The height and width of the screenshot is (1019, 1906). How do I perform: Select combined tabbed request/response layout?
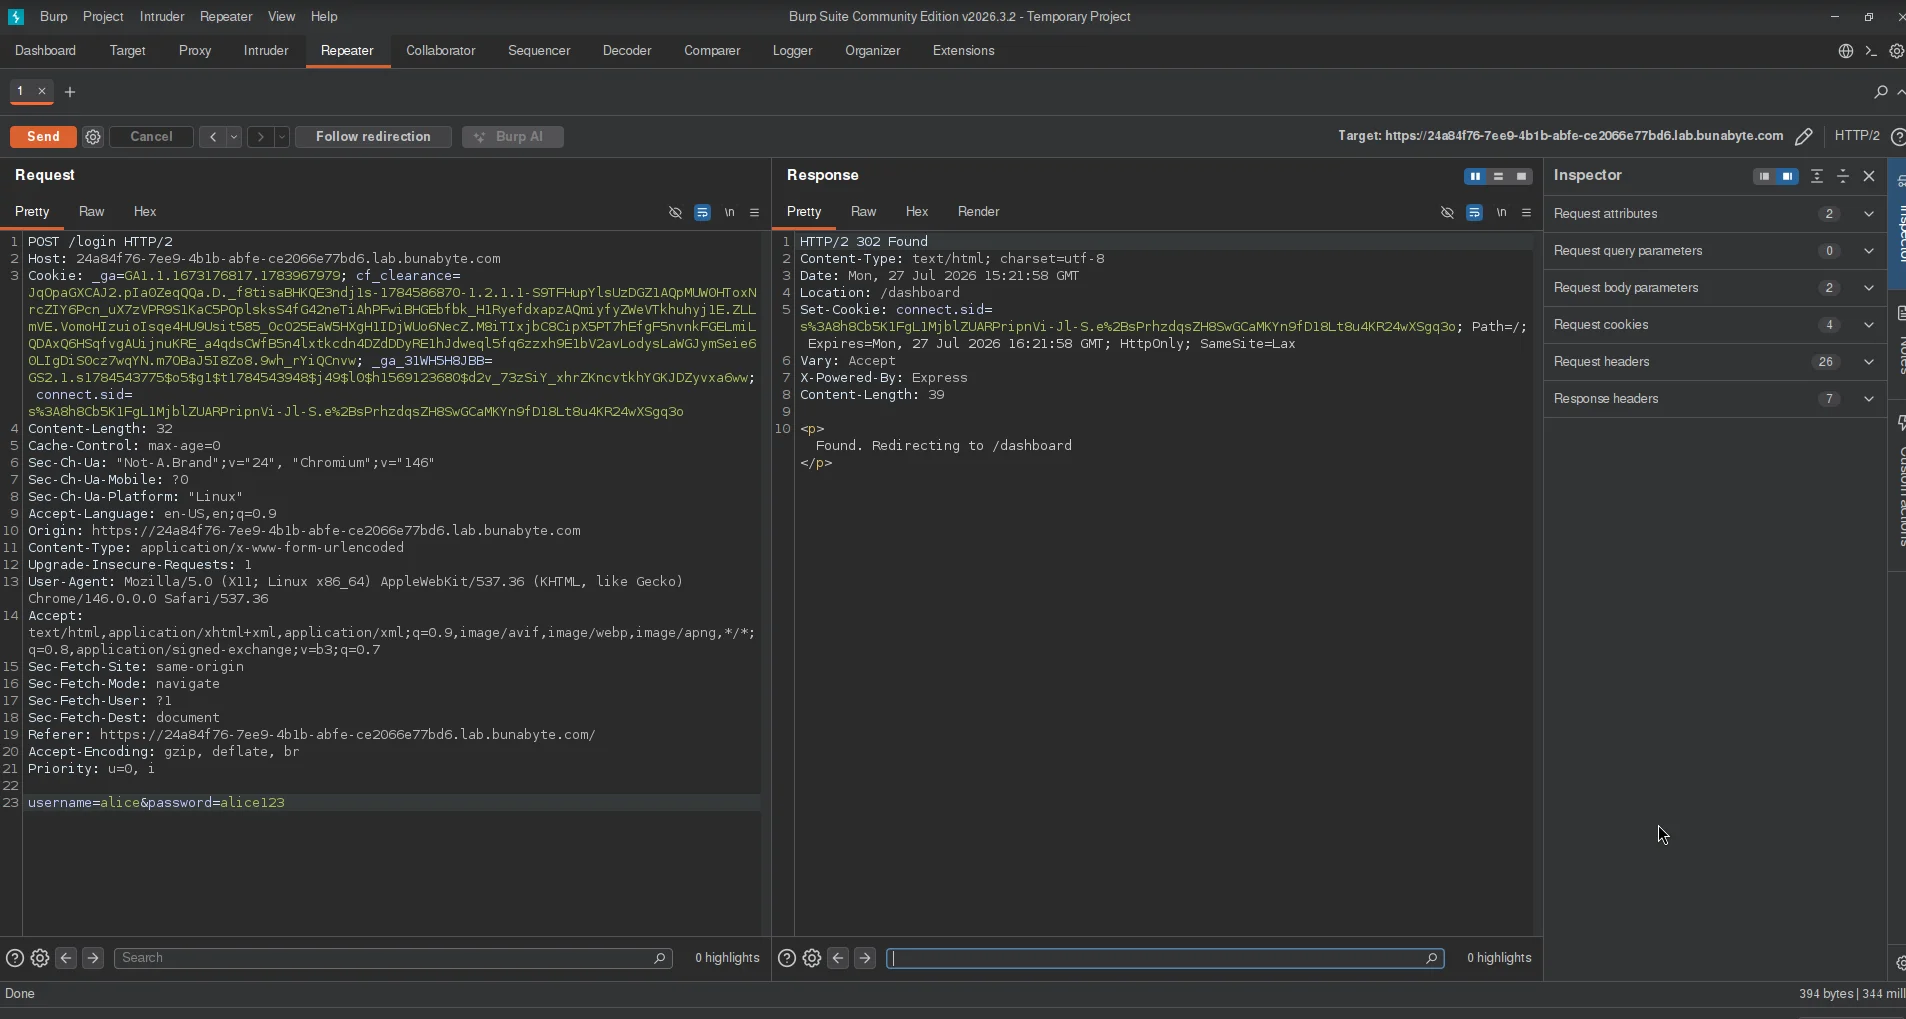tap(1521, 176)
